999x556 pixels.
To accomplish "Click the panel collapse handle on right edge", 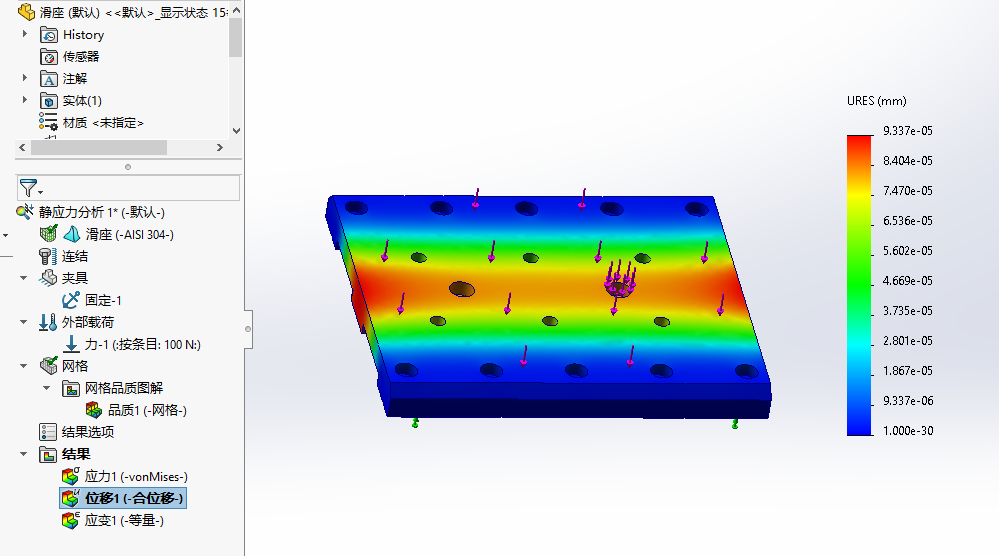I will pos(248,329).
